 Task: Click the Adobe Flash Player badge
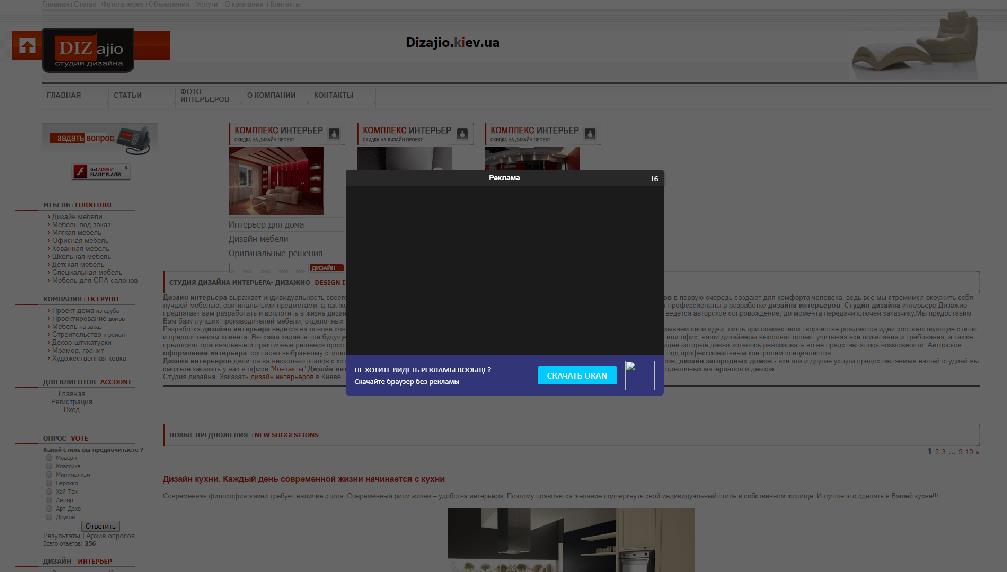click(101, 171)
